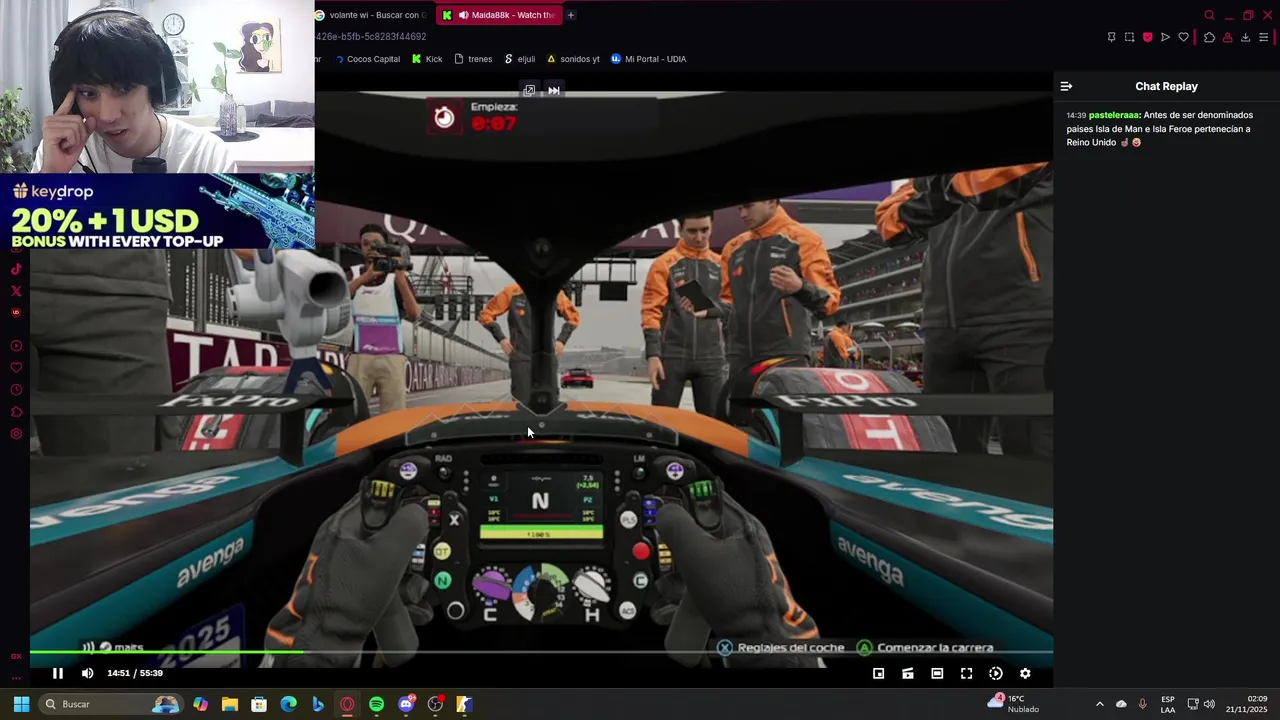Image resolution: width=1280 pixels, height=720 pixels.
Task: Click the search tabs magnifier icon
Action: 1209,15
